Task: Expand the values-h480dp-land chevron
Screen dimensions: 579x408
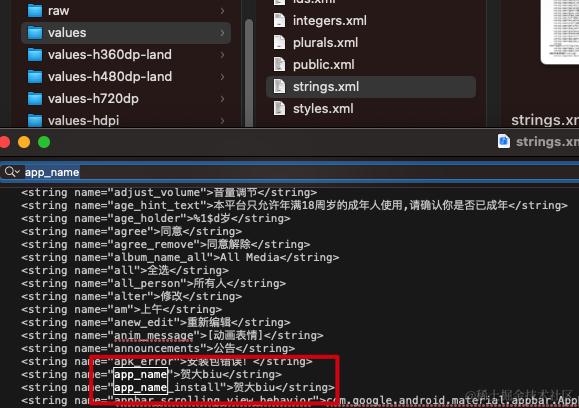Action: (x=222, y=77)
